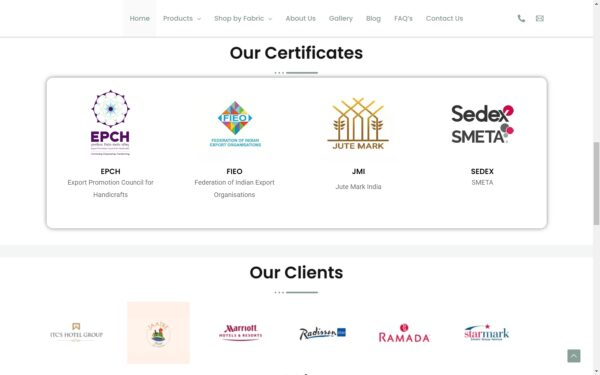Viewport: 600px width, 375px height.
Task: Click the Sedex SMETA logo
Action: (x=482, y=124)
